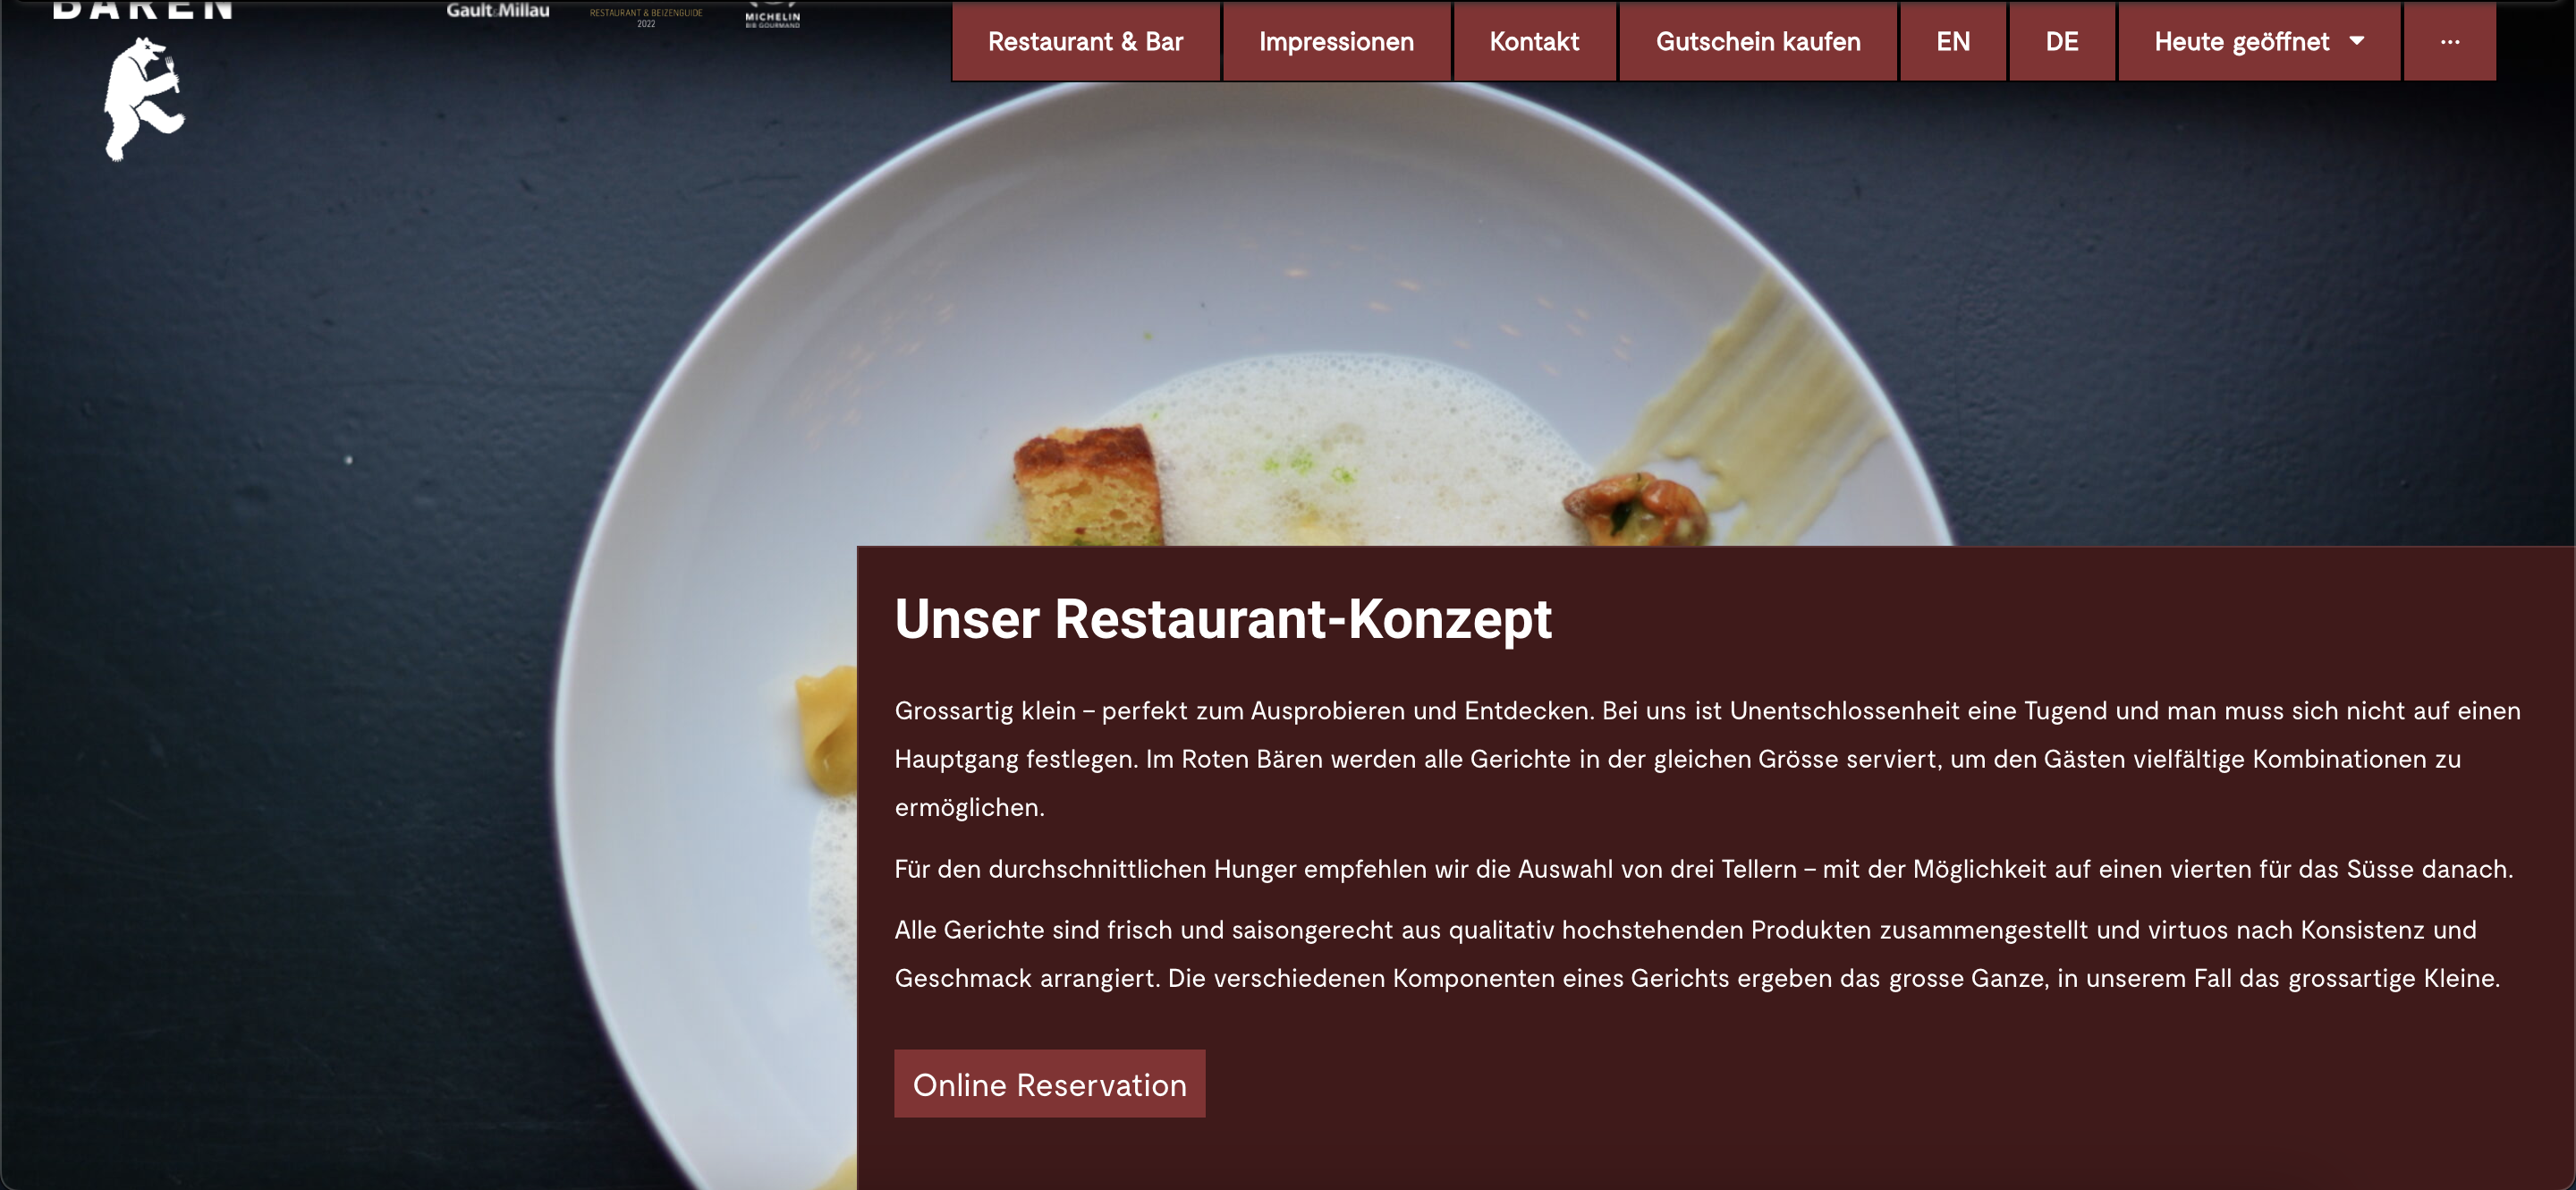Click the paragraph starting Alle Gerichte sind frisch

(1697, 954)
